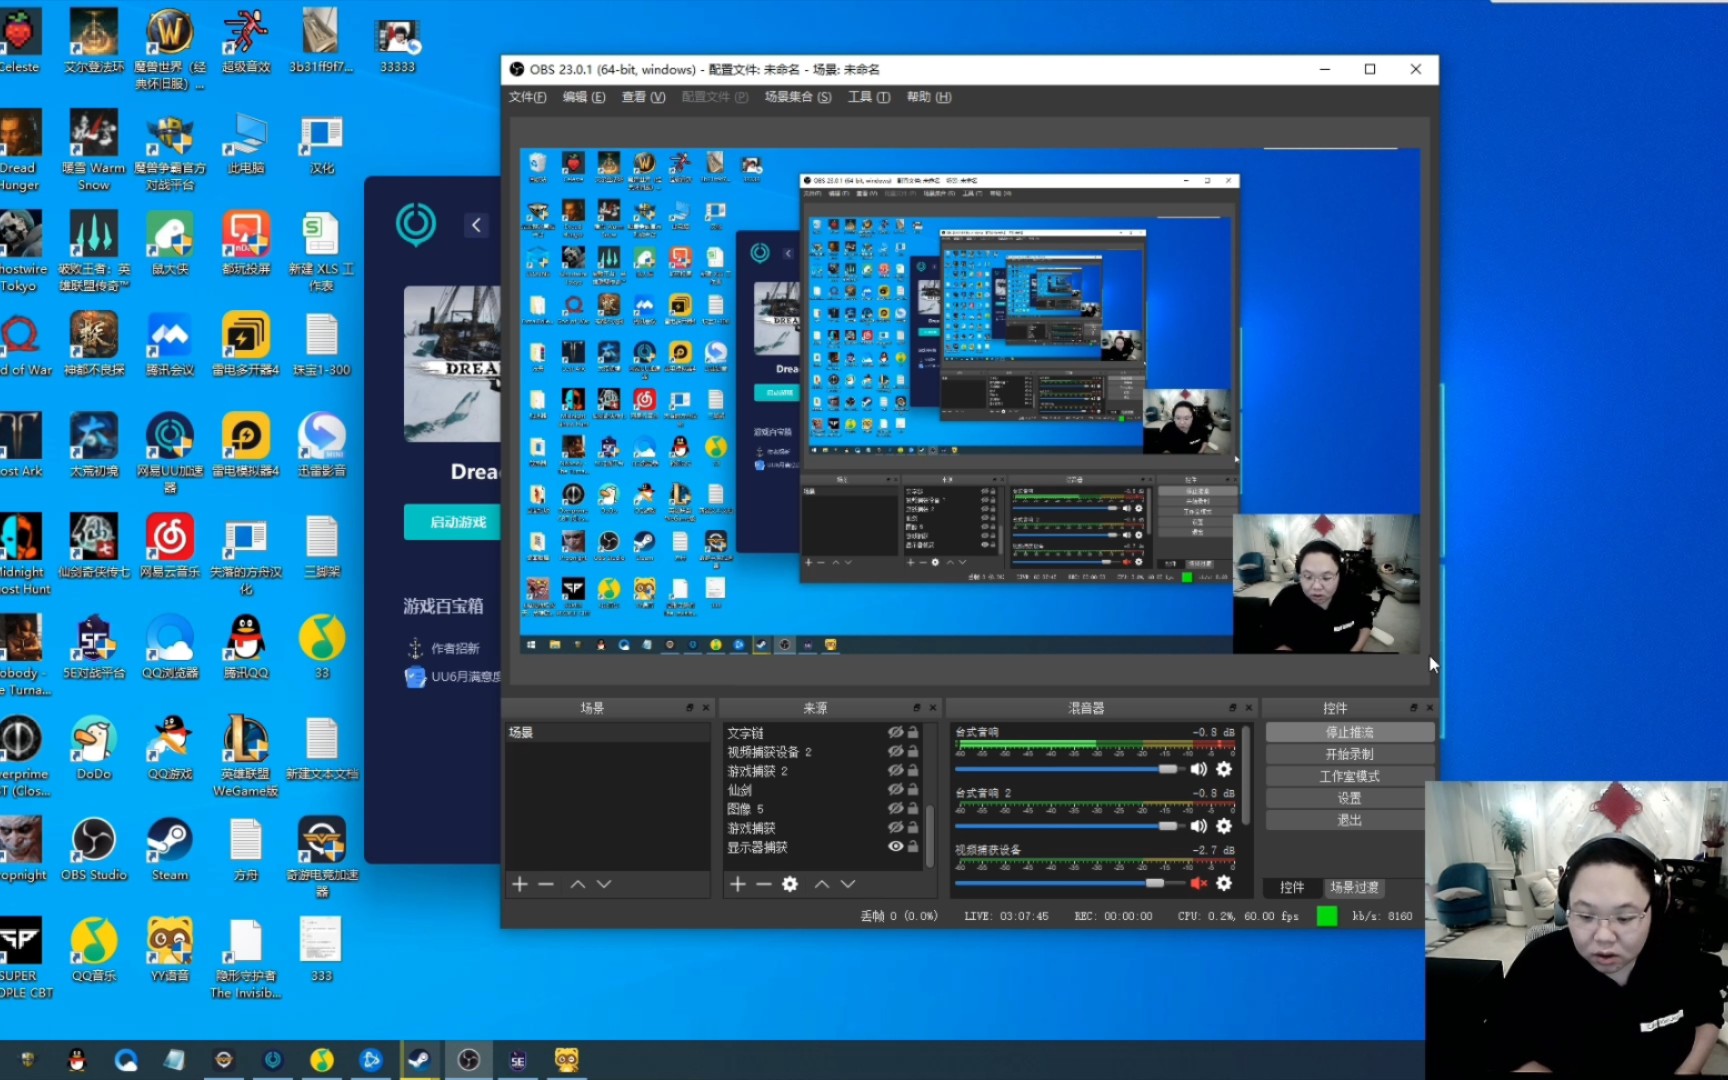Open 魔兽世界 desktop icon
The width and height of the screenshot is (1728, 1080).
click(170, 48)
